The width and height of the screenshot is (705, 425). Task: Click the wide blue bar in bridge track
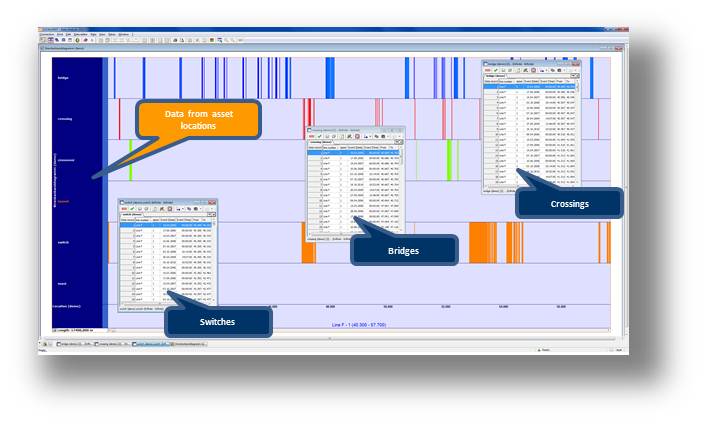(597, 77)
